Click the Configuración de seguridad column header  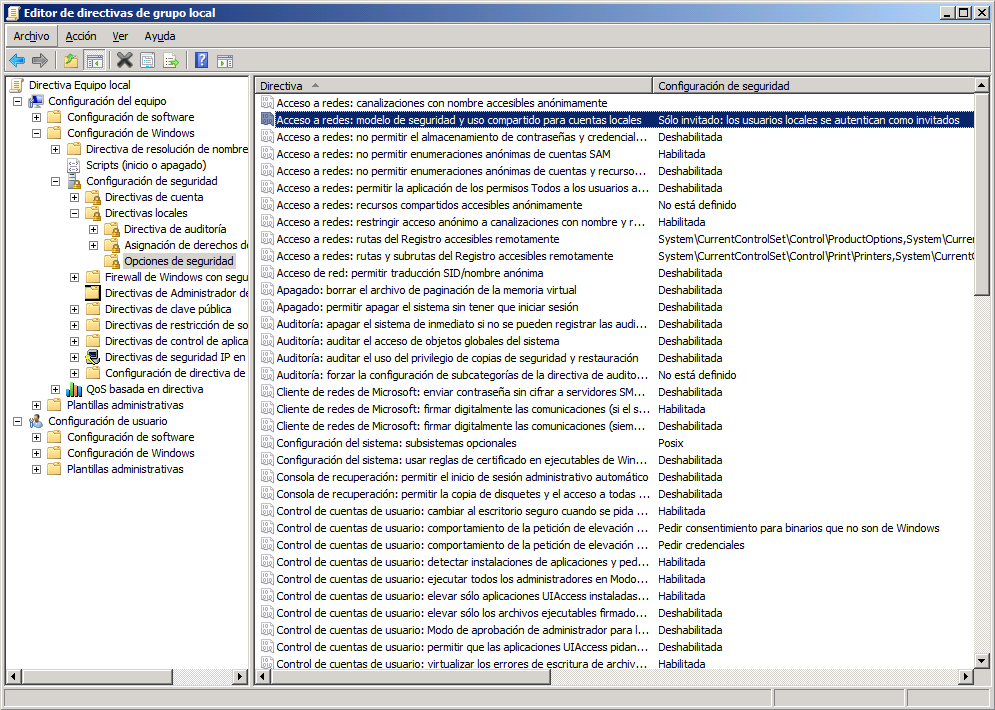[810, 86]
